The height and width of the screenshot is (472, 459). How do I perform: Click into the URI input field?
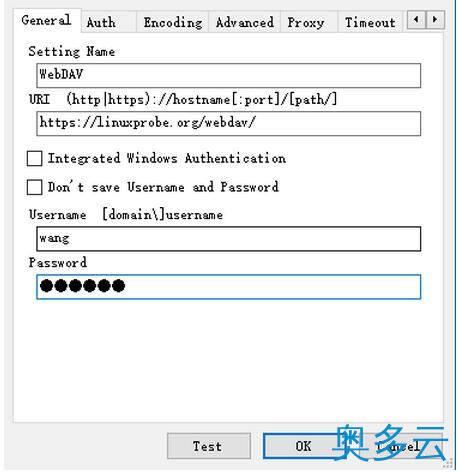[x=229, y=124]
